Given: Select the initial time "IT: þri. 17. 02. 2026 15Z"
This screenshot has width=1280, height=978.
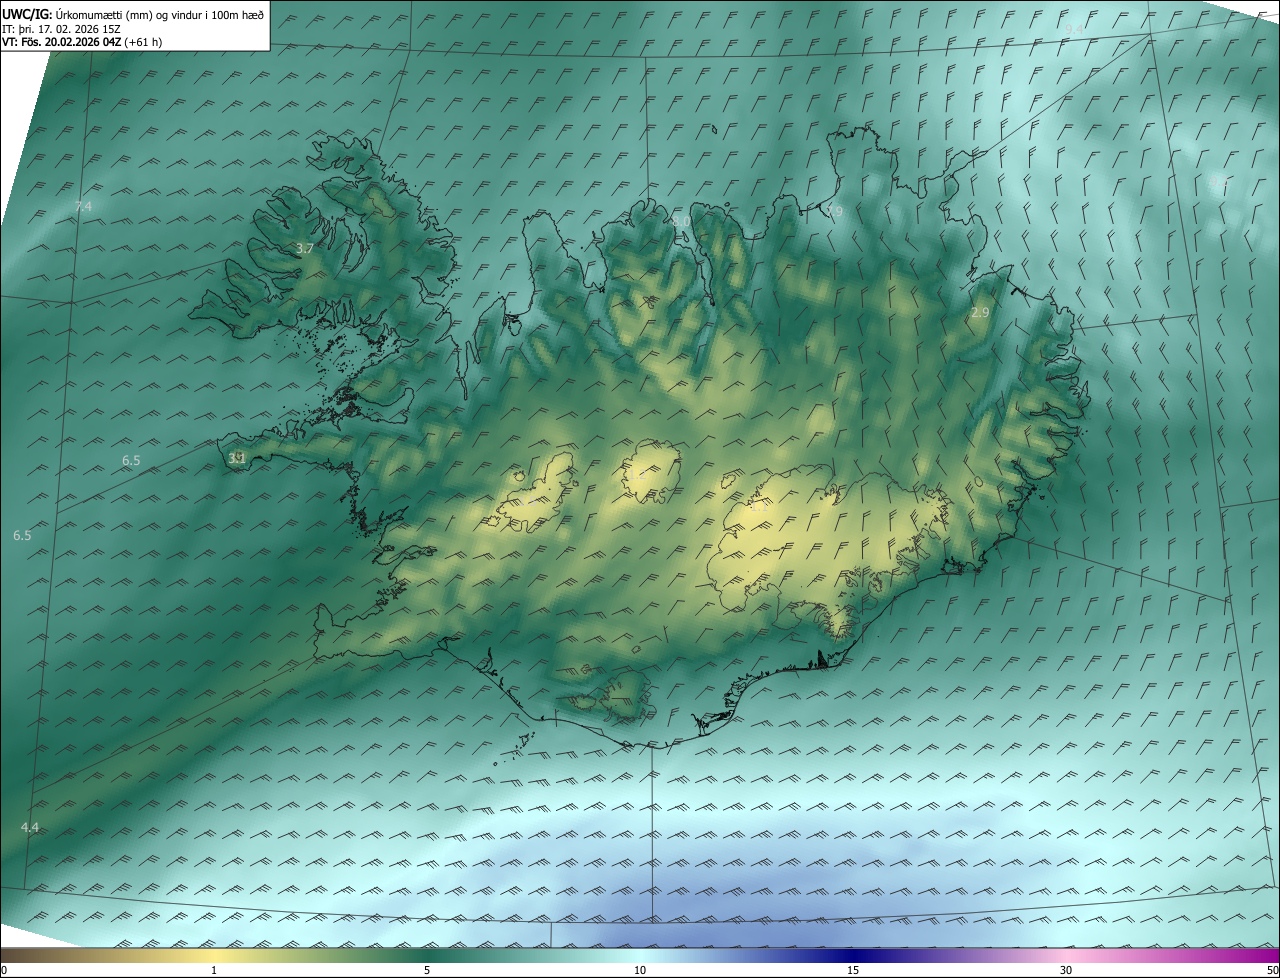Looking at the screenshot, I should pyautogui.click(x=61, y=28).
